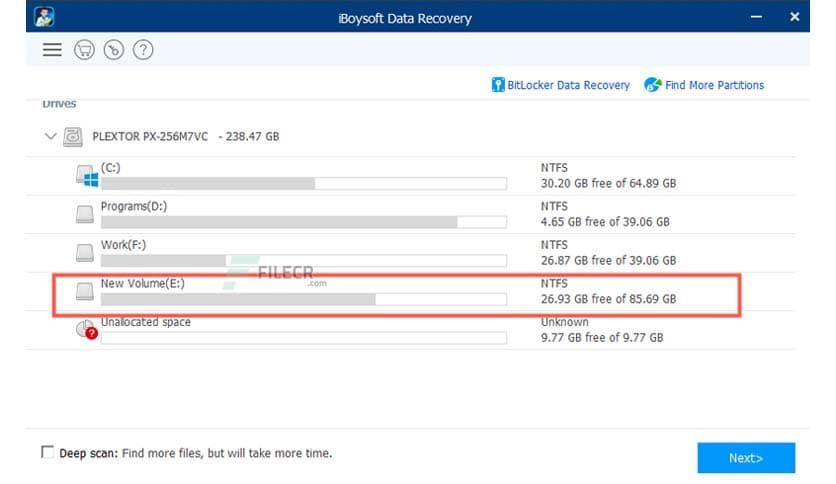
Task: Click the Deep scan description text
Action: tap(227, 453)
